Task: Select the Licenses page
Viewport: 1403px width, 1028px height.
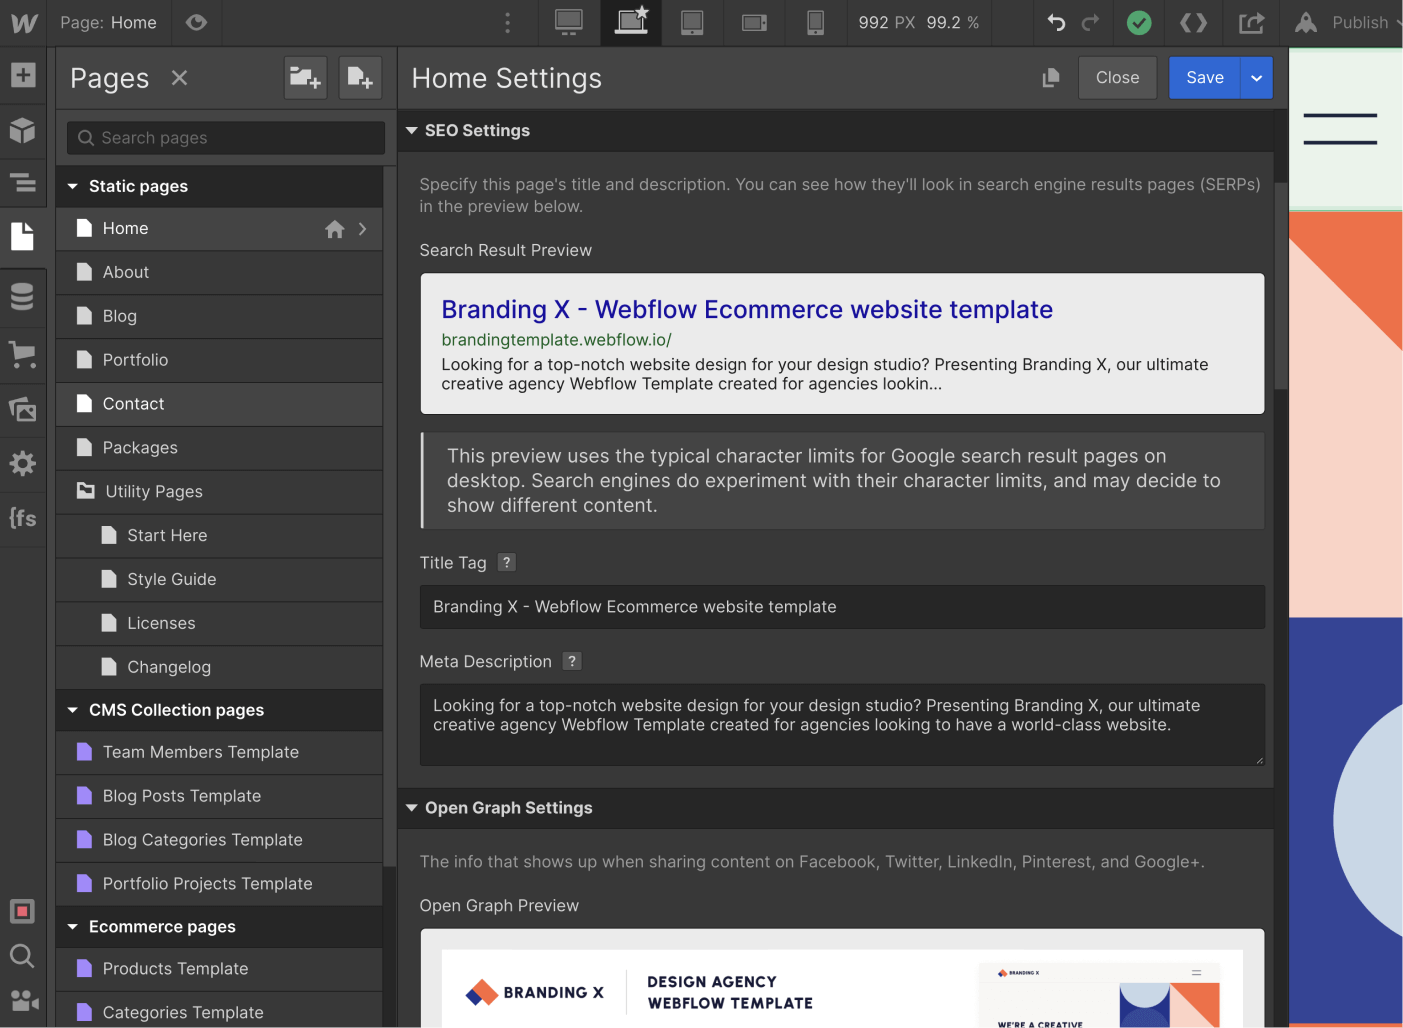Action: (219, 624)
